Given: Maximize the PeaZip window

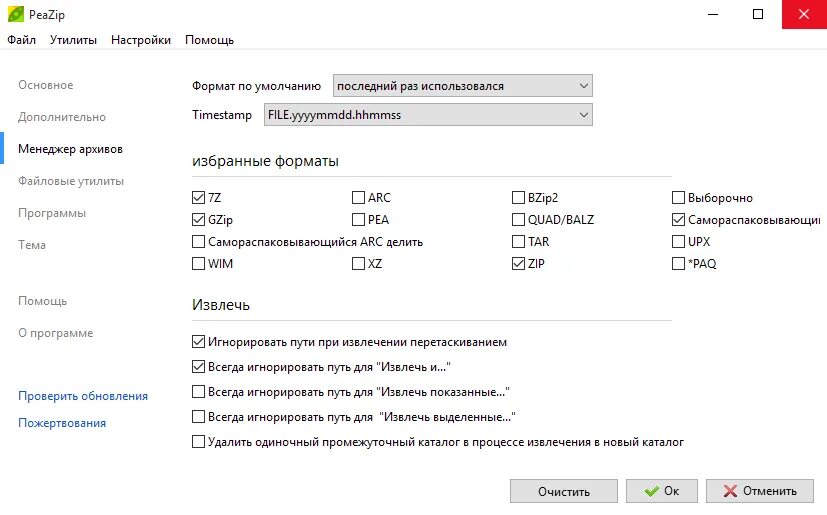Looking at the screenshot, I should click(x=758, y=14).
